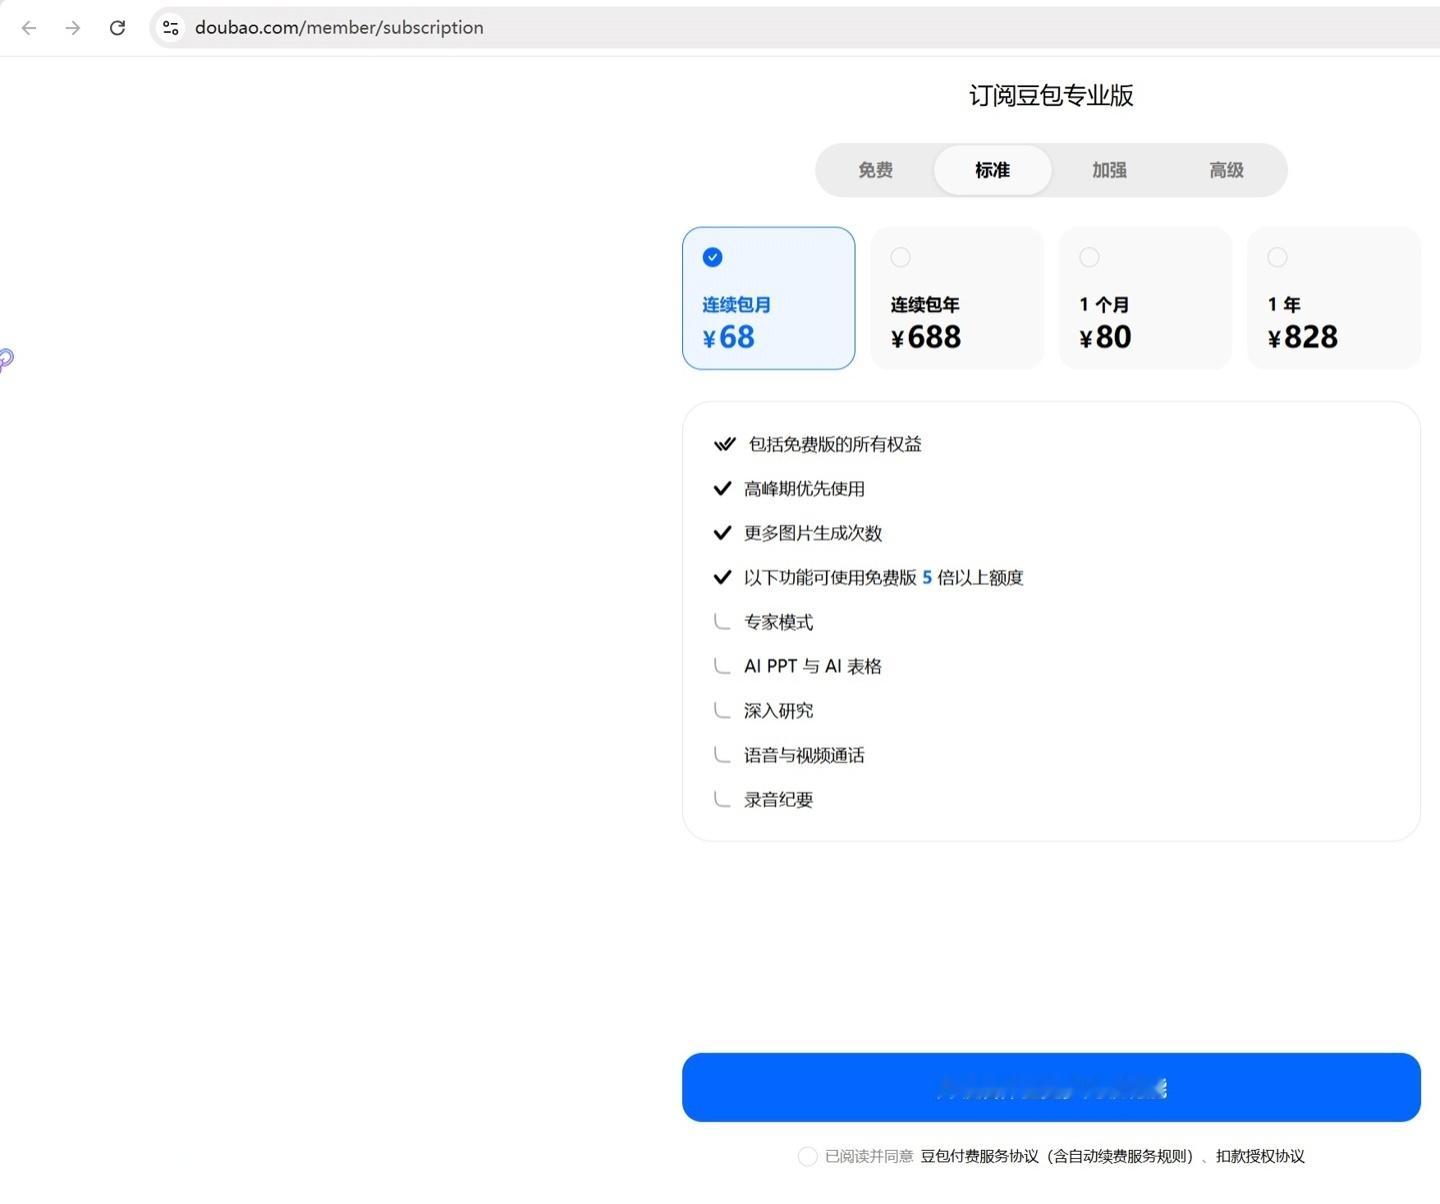This screenshot has height=1204, width=1440.
Task: Click the ¥688 price text
Action: (926, 337)
